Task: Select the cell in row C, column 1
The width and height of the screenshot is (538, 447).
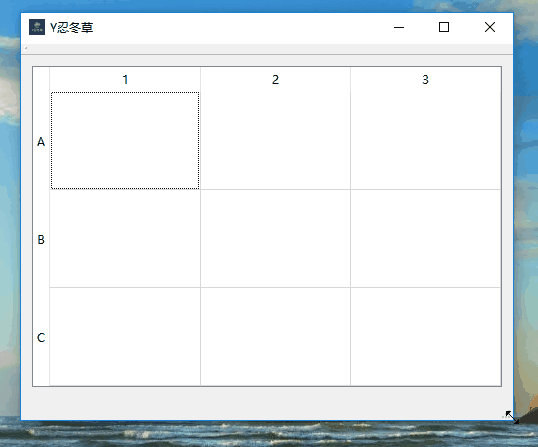Action: [125, 337]
